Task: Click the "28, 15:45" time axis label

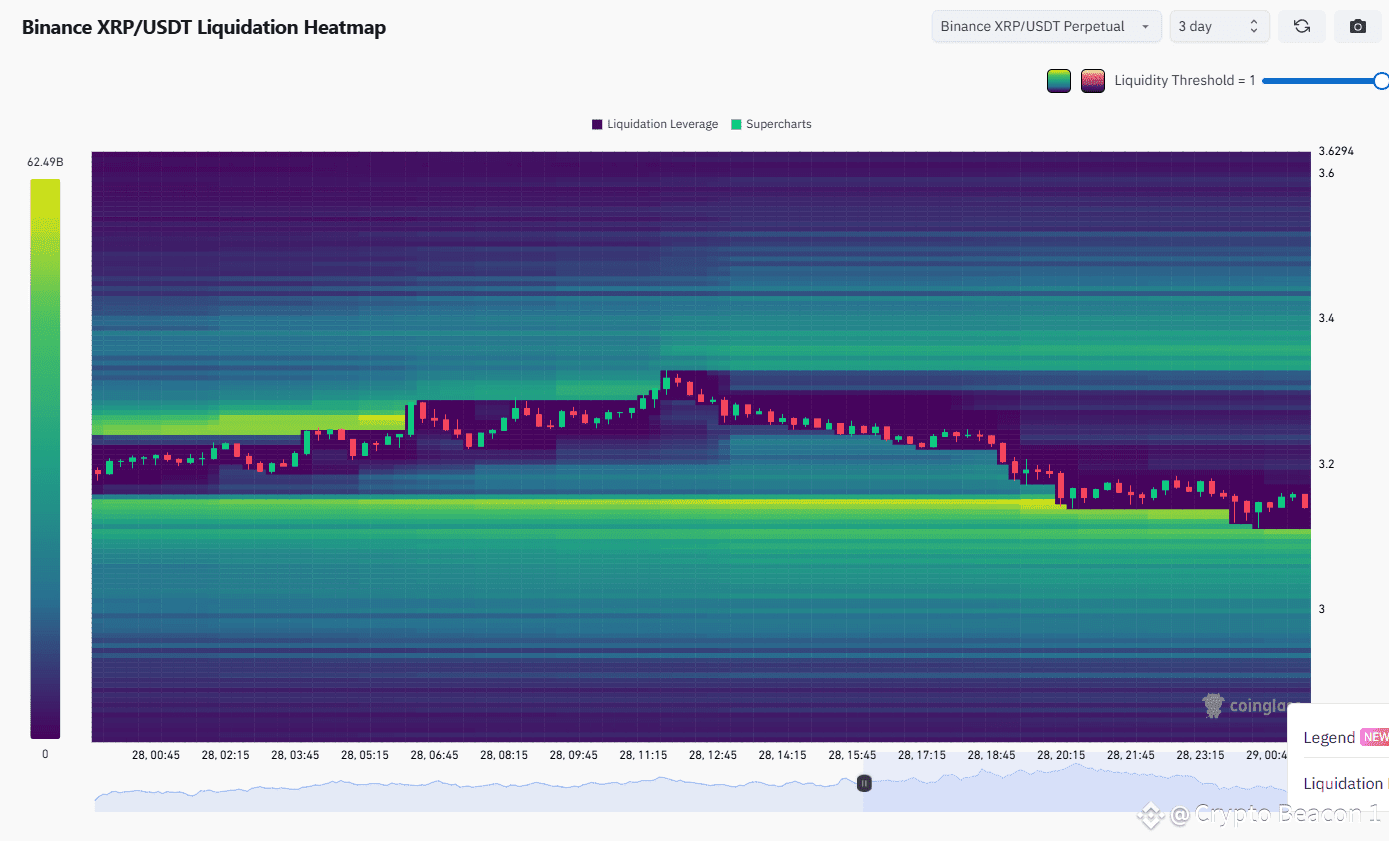Action: pos(852,755)
